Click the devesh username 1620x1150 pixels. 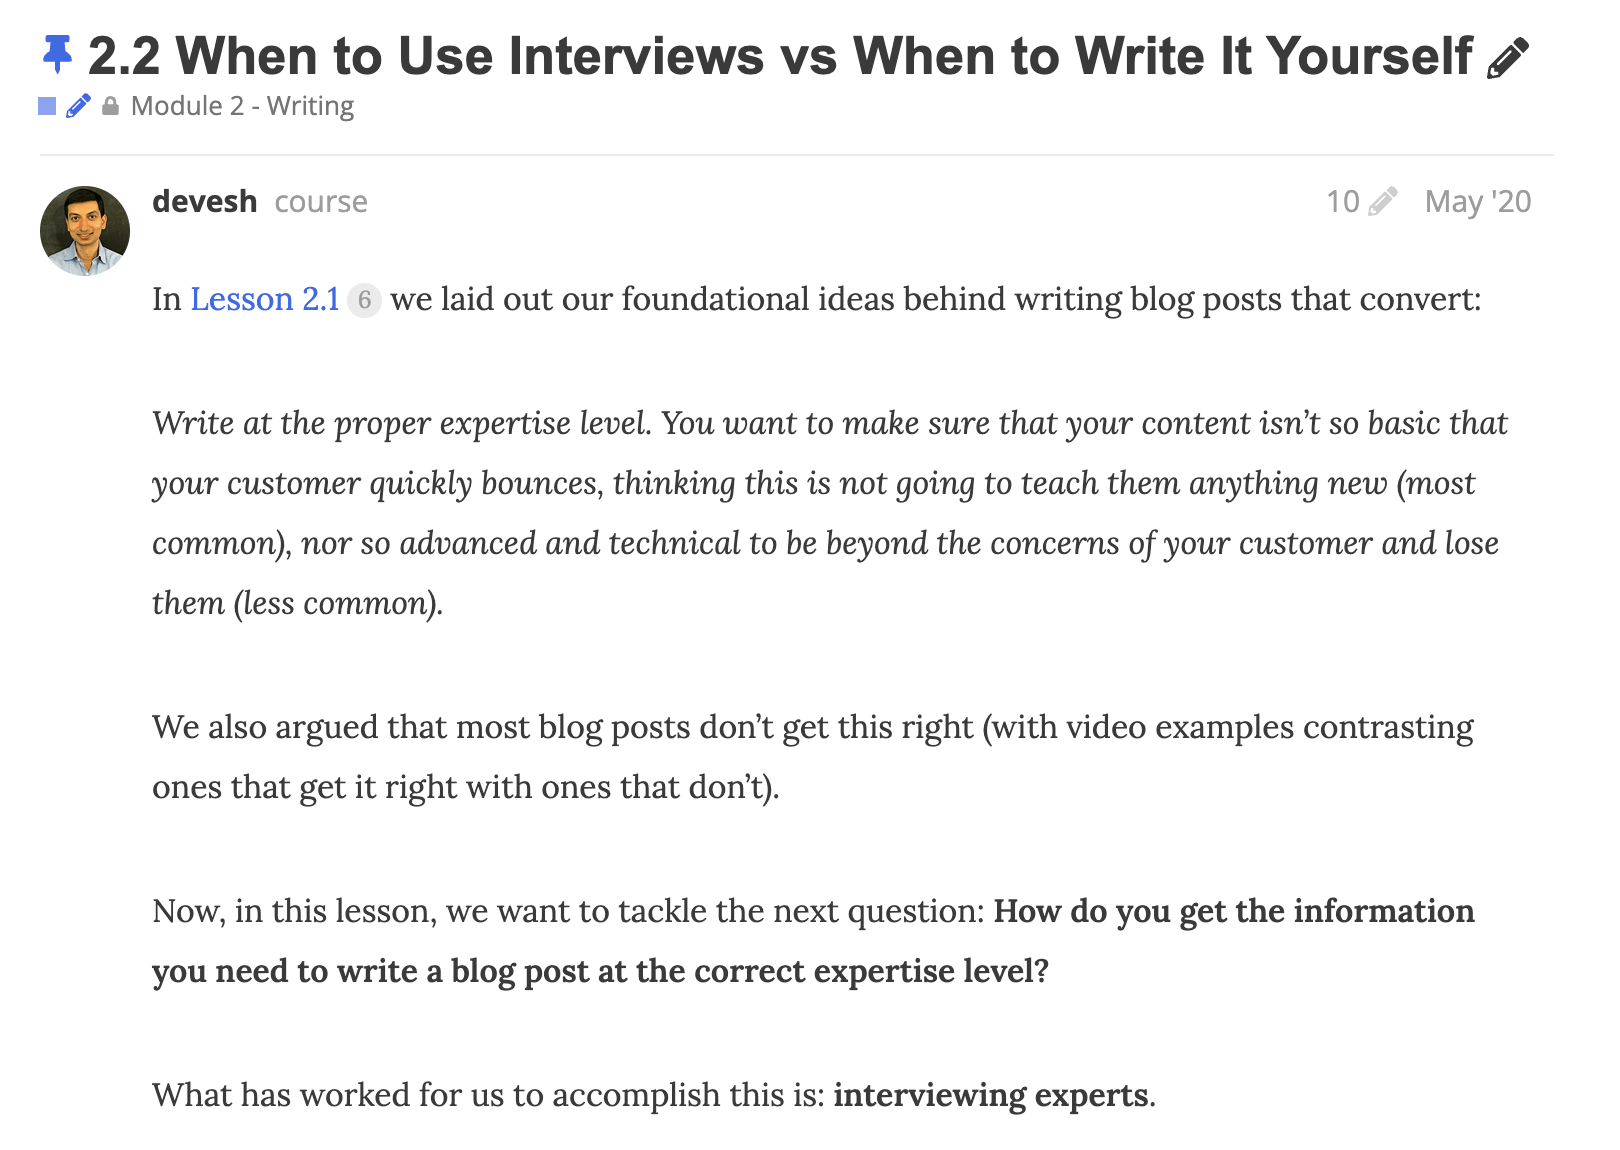(205, 201)
